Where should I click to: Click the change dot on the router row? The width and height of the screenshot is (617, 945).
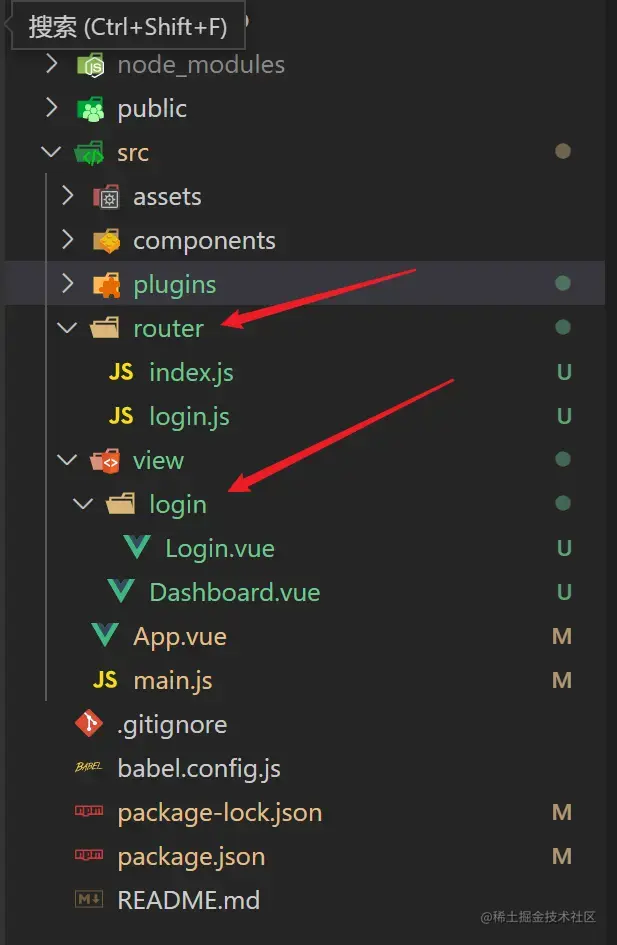(x=563, y=327)
